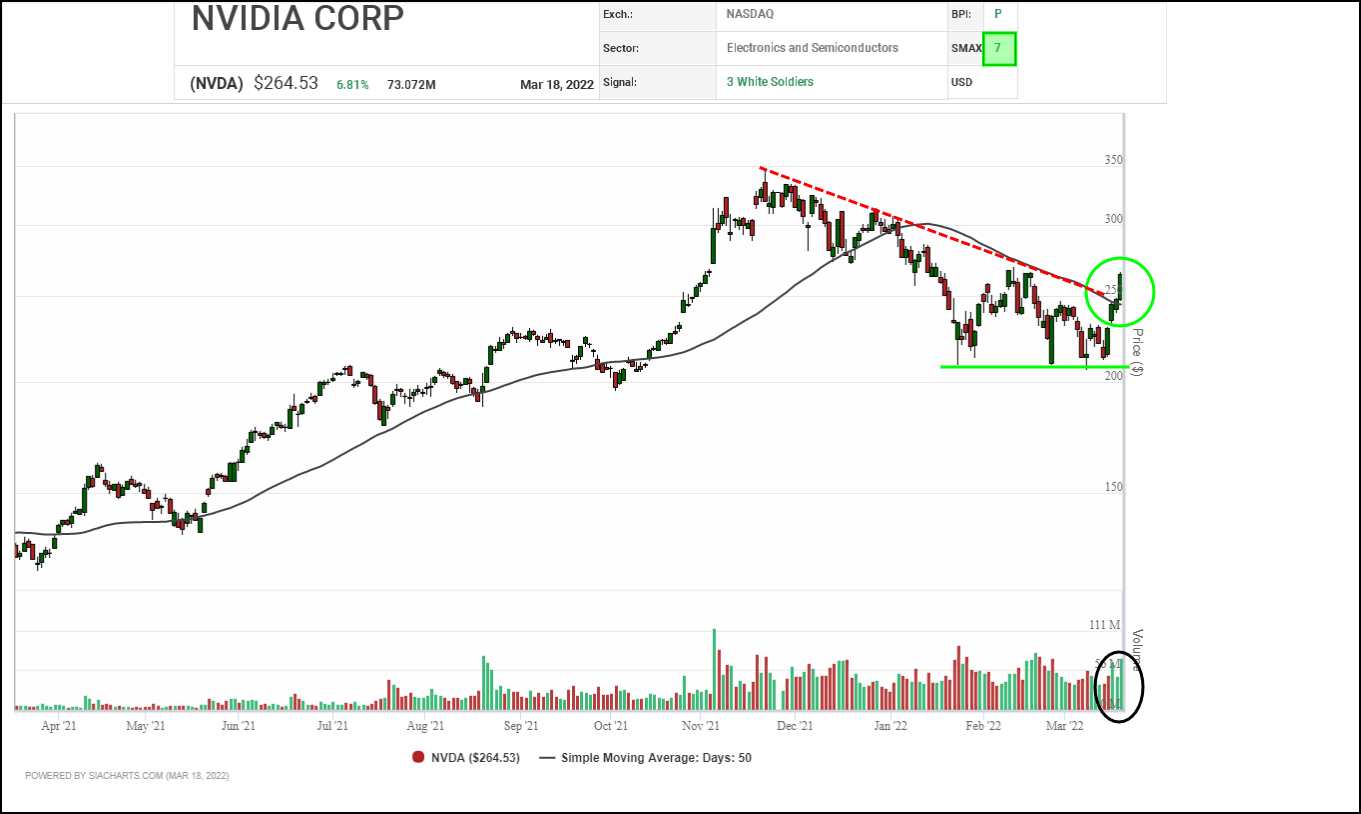Click the Signal: label

click(620, 82)
